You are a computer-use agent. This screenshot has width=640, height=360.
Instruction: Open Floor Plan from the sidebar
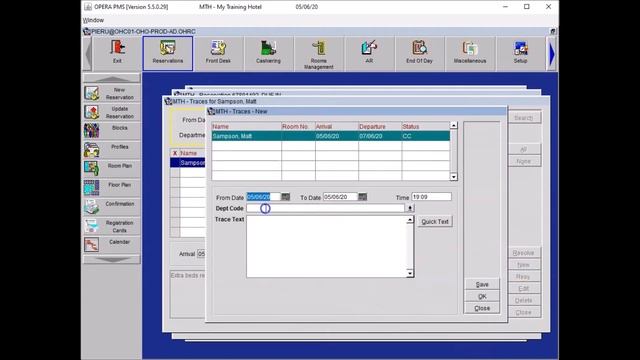click(112, 188)
